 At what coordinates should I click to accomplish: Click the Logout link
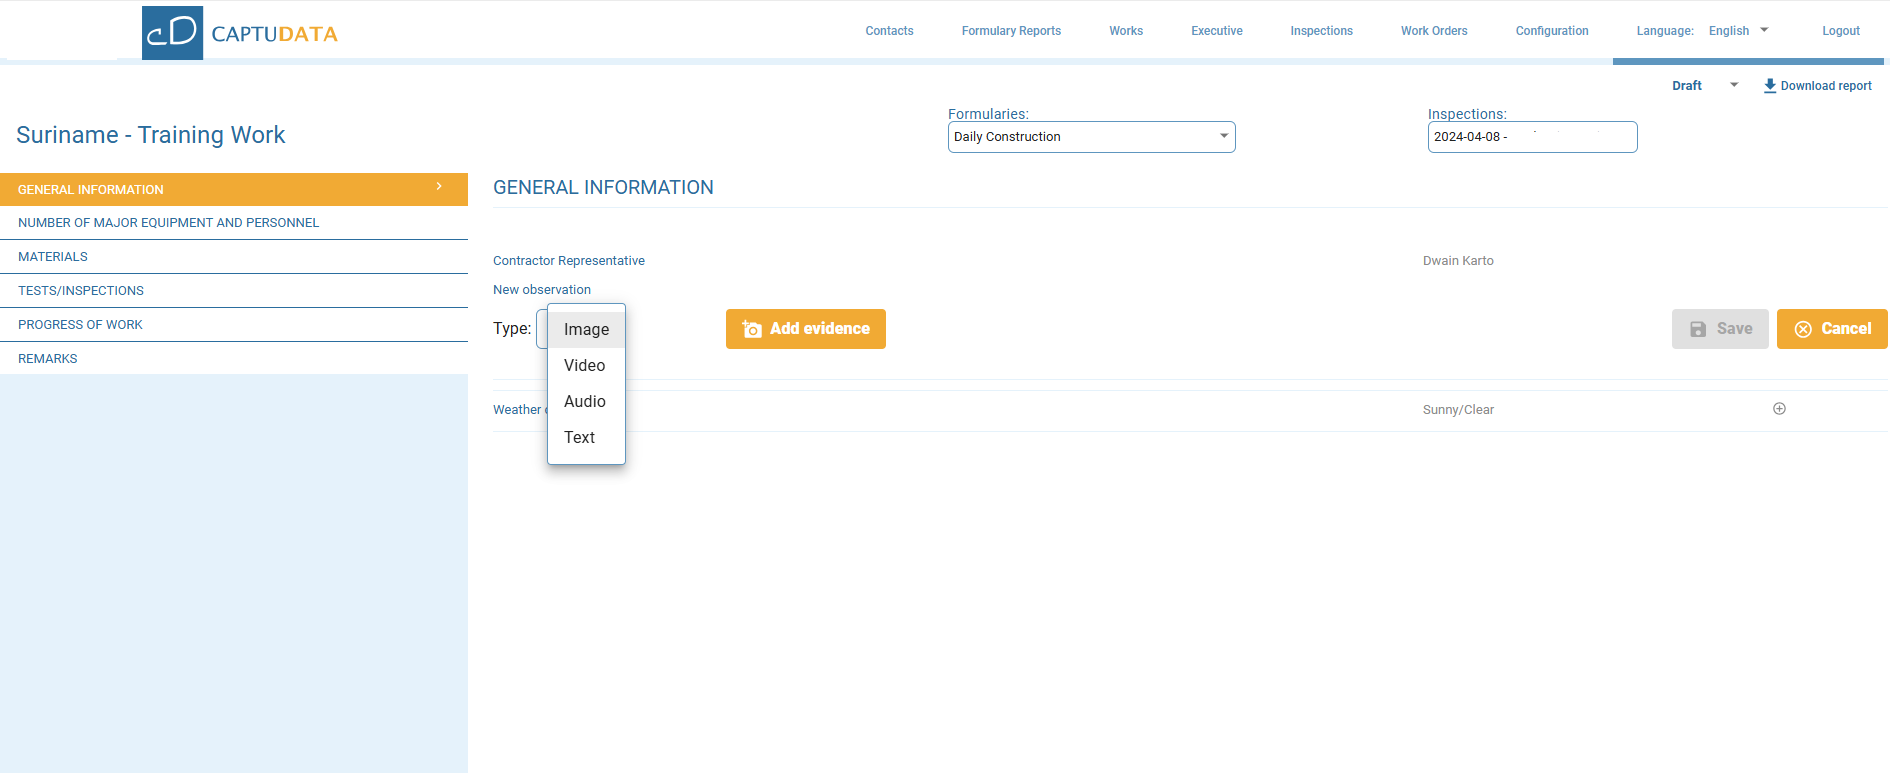coord(1840,31)
